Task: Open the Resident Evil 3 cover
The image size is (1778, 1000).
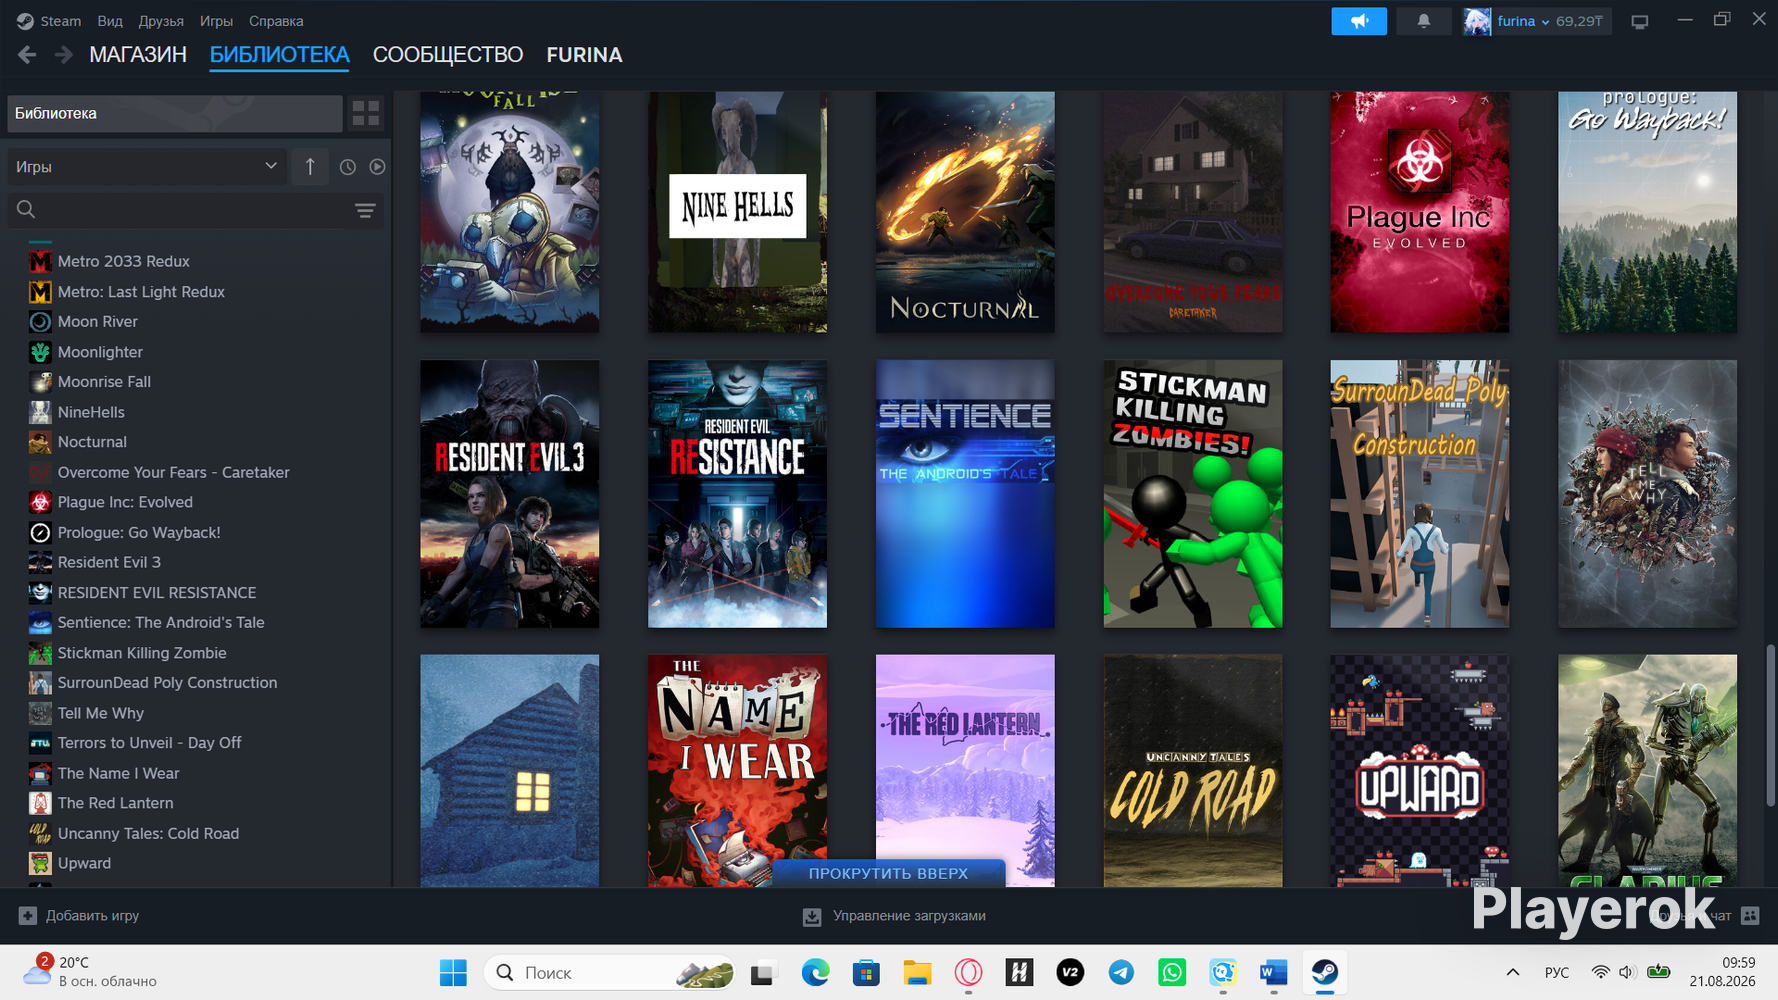Action: [x=510, y=494]
